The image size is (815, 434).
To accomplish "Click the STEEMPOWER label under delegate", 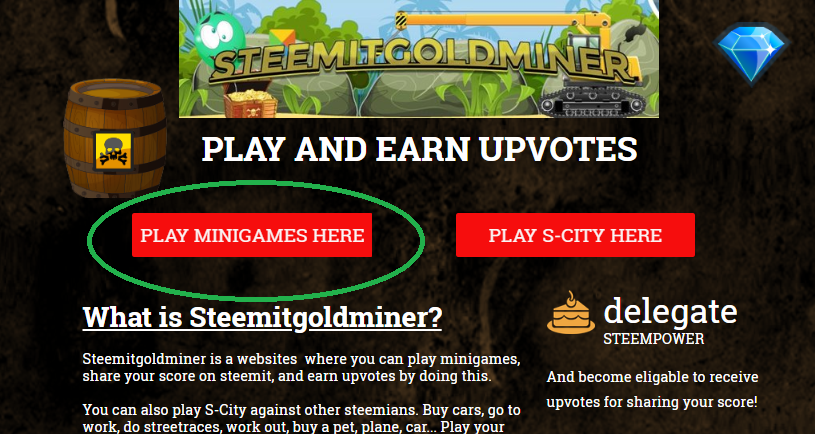I will (x=654, y=339).
